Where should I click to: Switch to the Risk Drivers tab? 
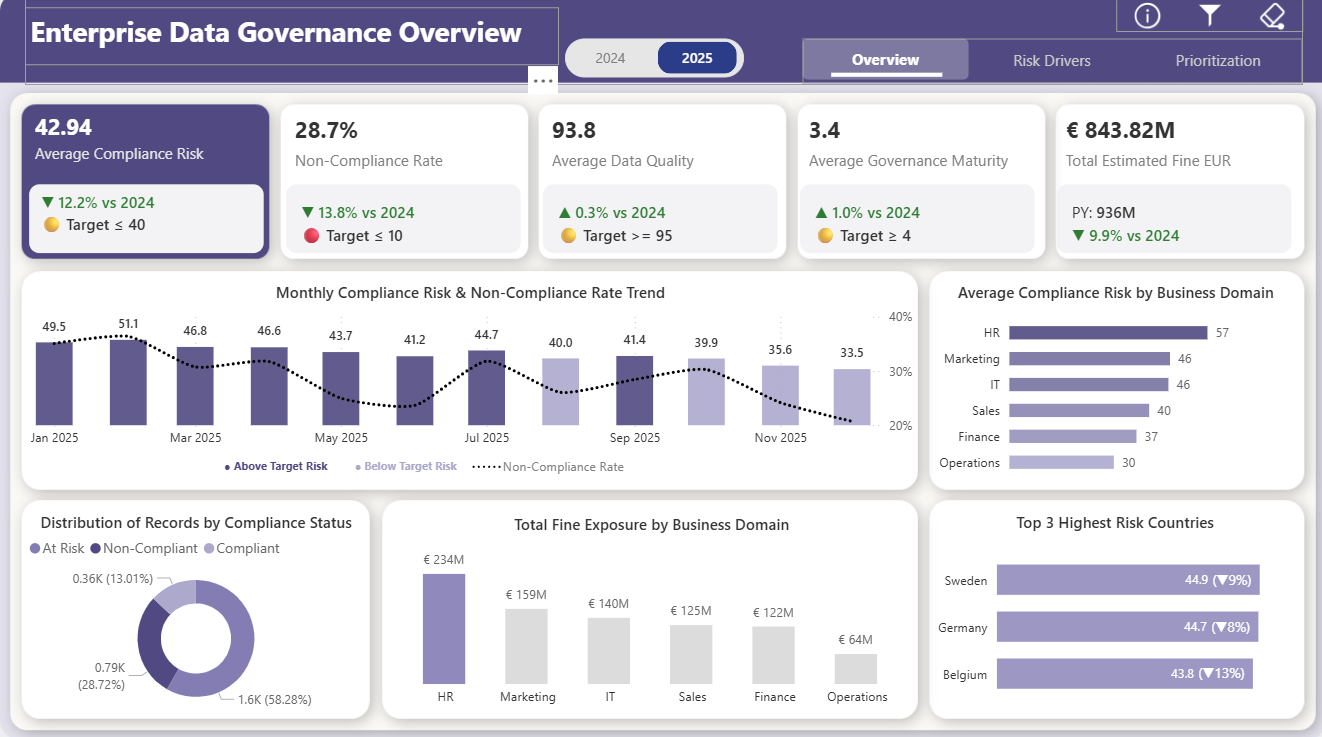click(x=1051, y=60)
